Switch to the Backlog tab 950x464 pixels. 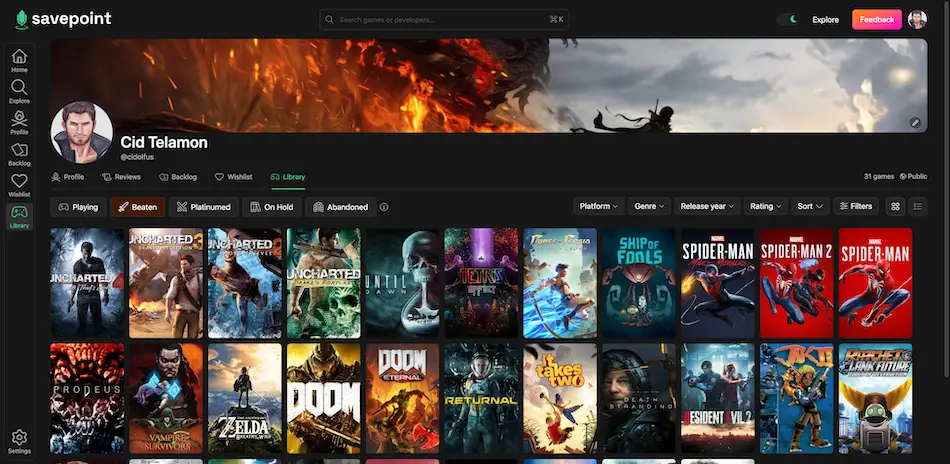(178, 177)
